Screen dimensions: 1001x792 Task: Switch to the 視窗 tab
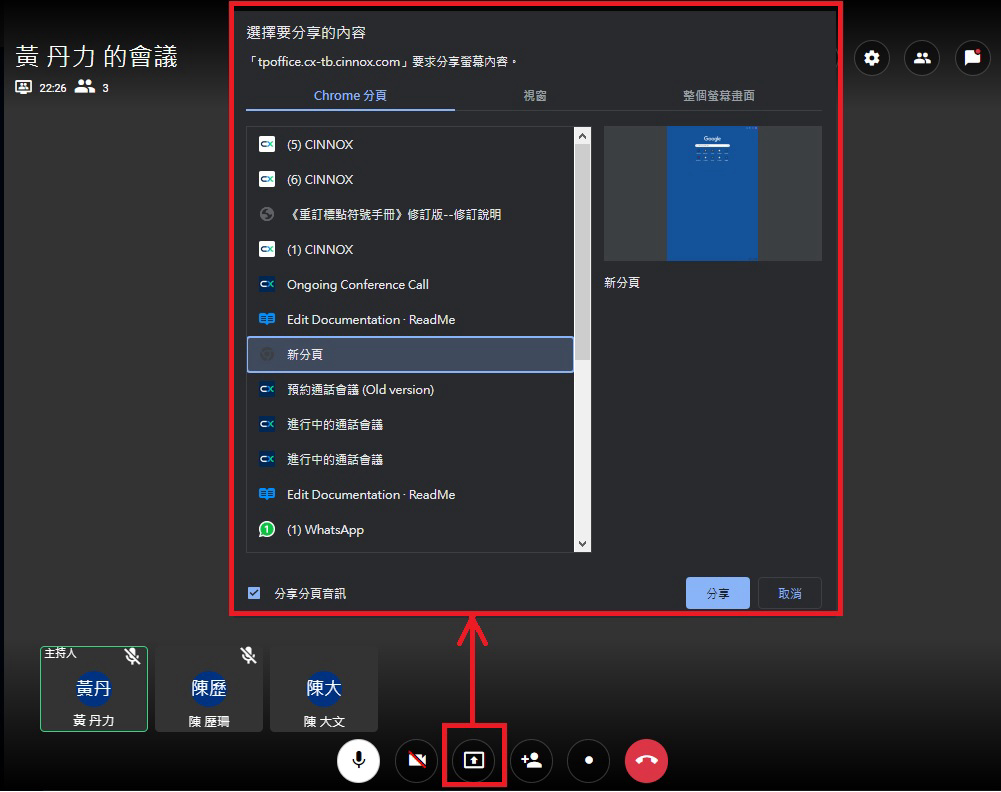(x=535, y=96)
